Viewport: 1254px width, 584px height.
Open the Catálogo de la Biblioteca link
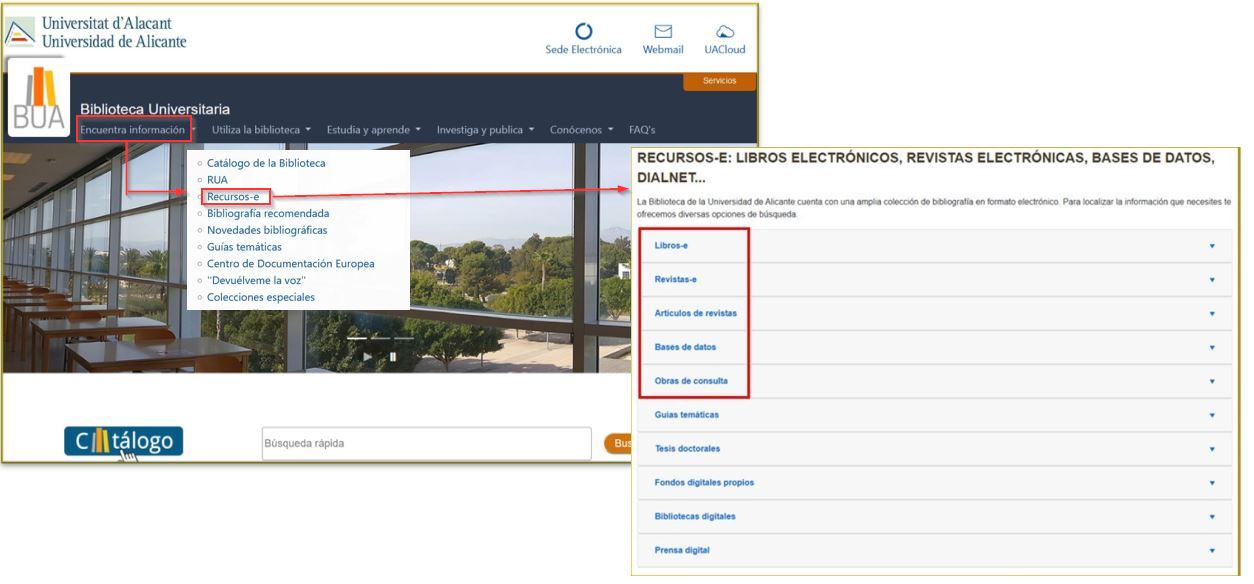click(266, 162)
